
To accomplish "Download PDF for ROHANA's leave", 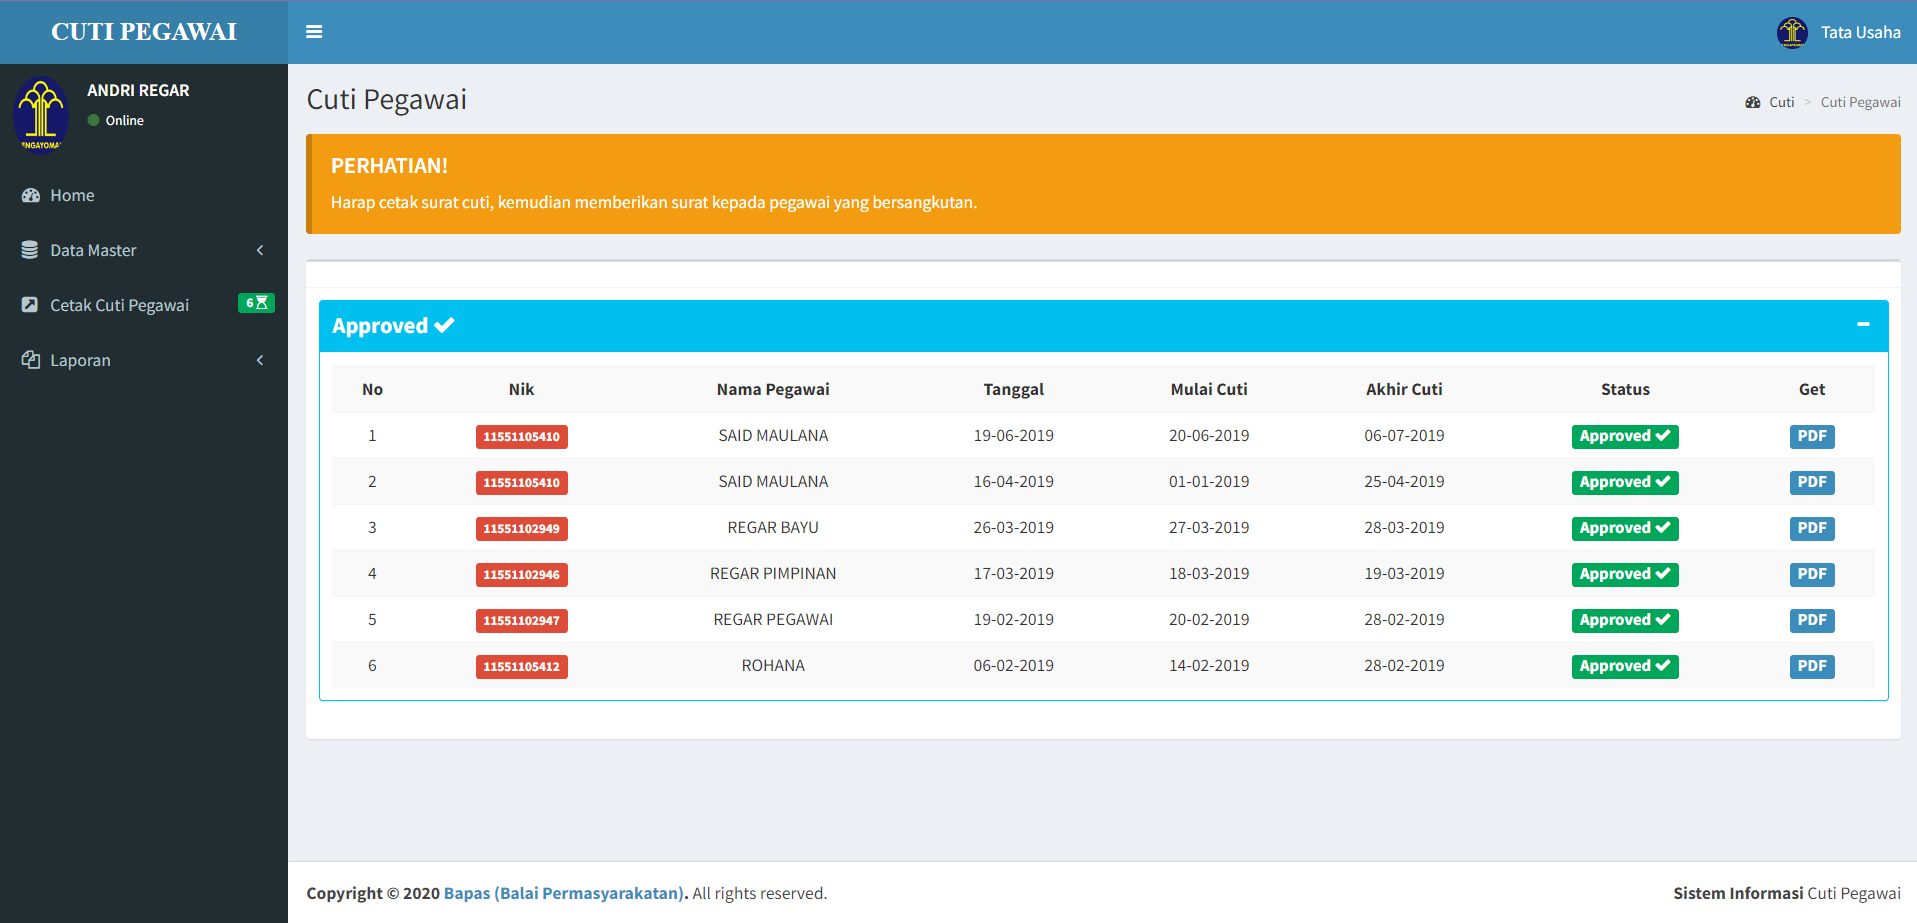I will pyautogui.click(x=1811, y=666).
